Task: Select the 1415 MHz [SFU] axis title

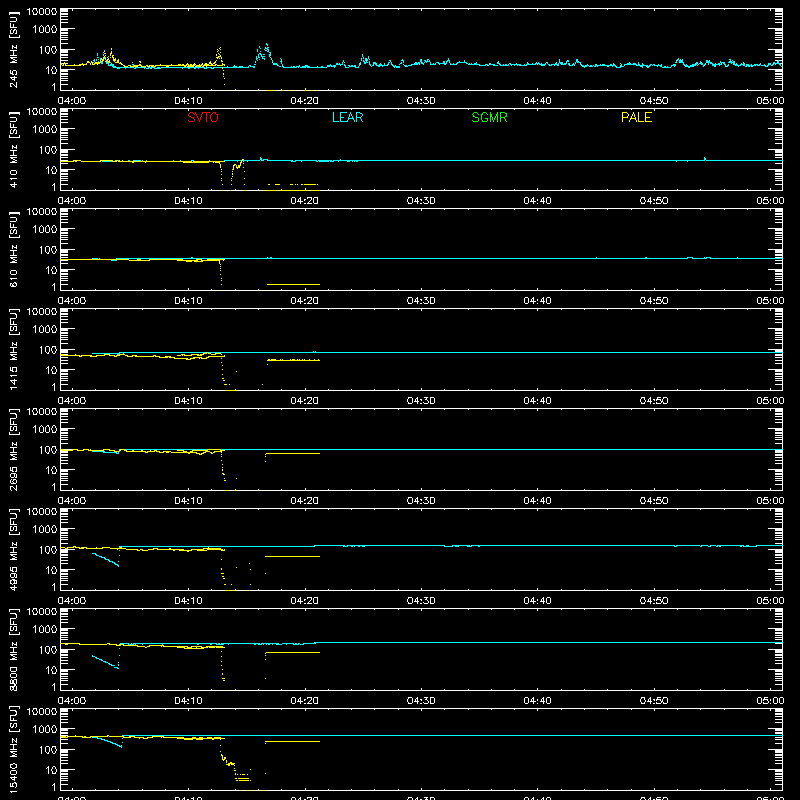Action: (x=14, y=349)
